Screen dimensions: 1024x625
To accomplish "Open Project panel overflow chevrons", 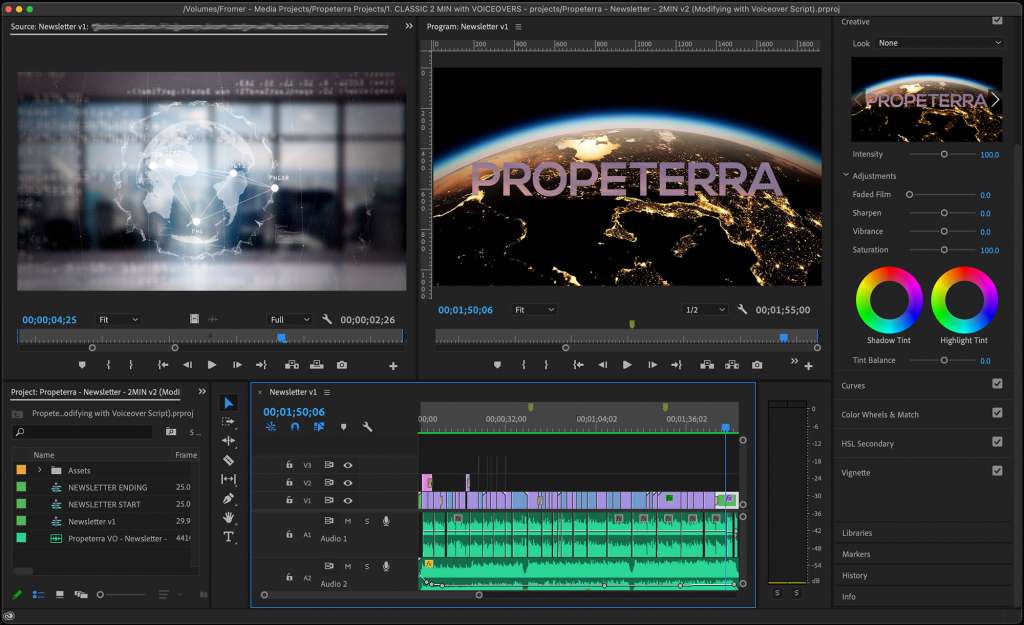I will click(x=202, y=391).
